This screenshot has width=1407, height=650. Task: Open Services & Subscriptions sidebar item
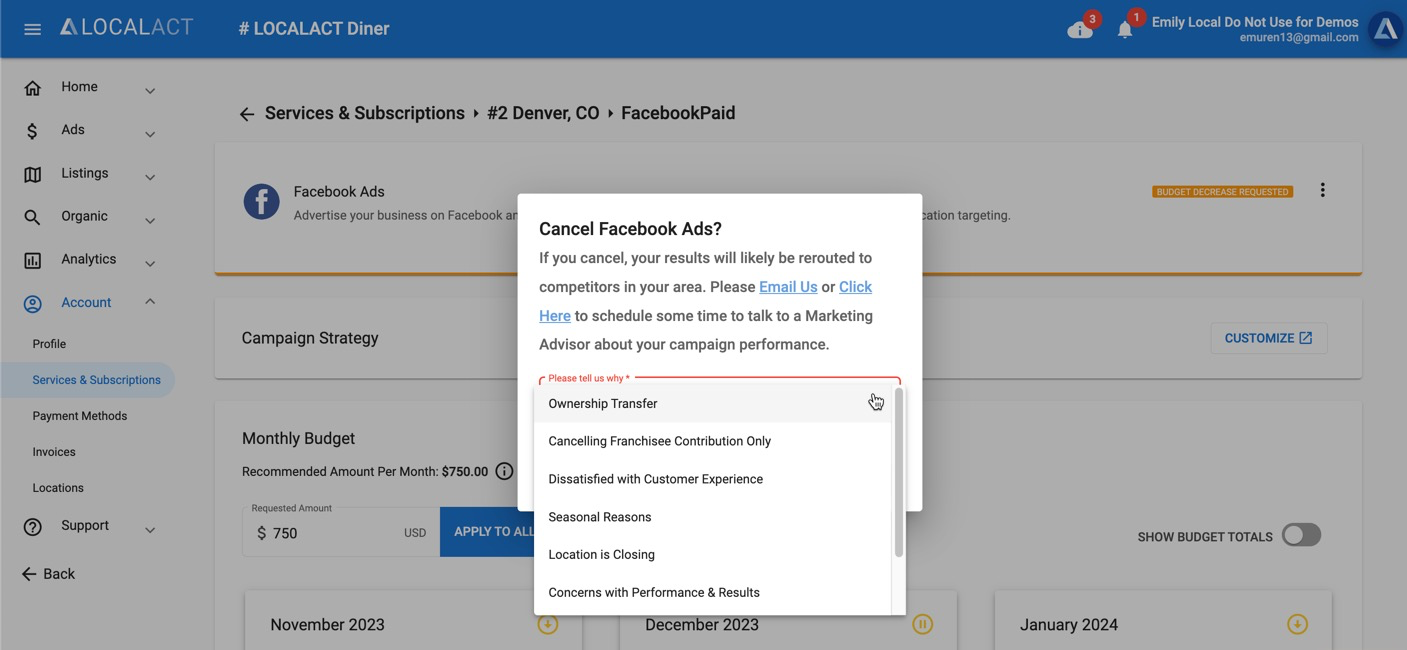click(87, 380)
